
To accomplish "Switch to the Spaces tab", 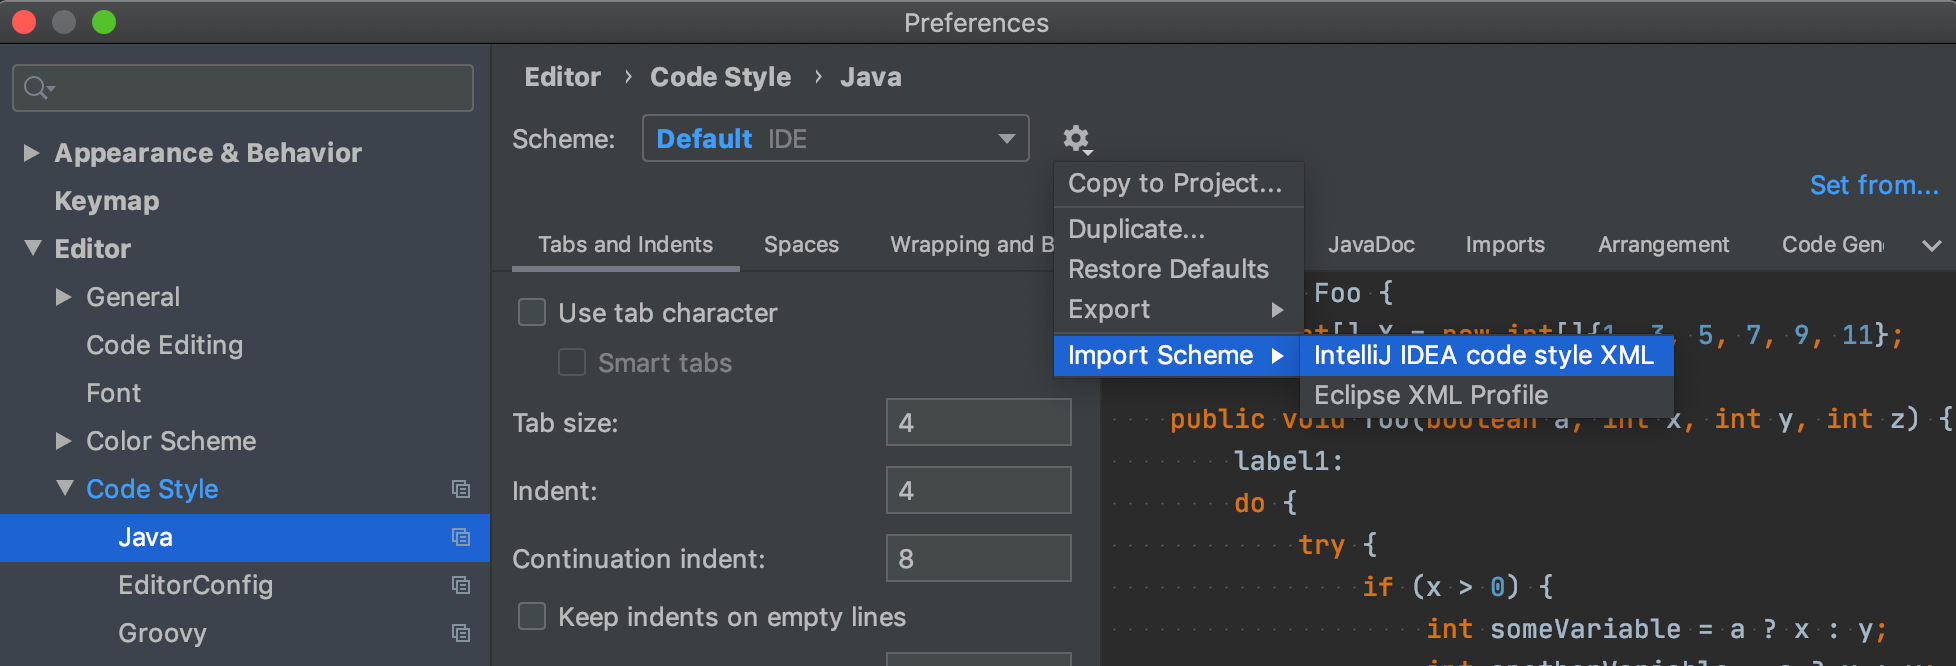I will [801, 245].
